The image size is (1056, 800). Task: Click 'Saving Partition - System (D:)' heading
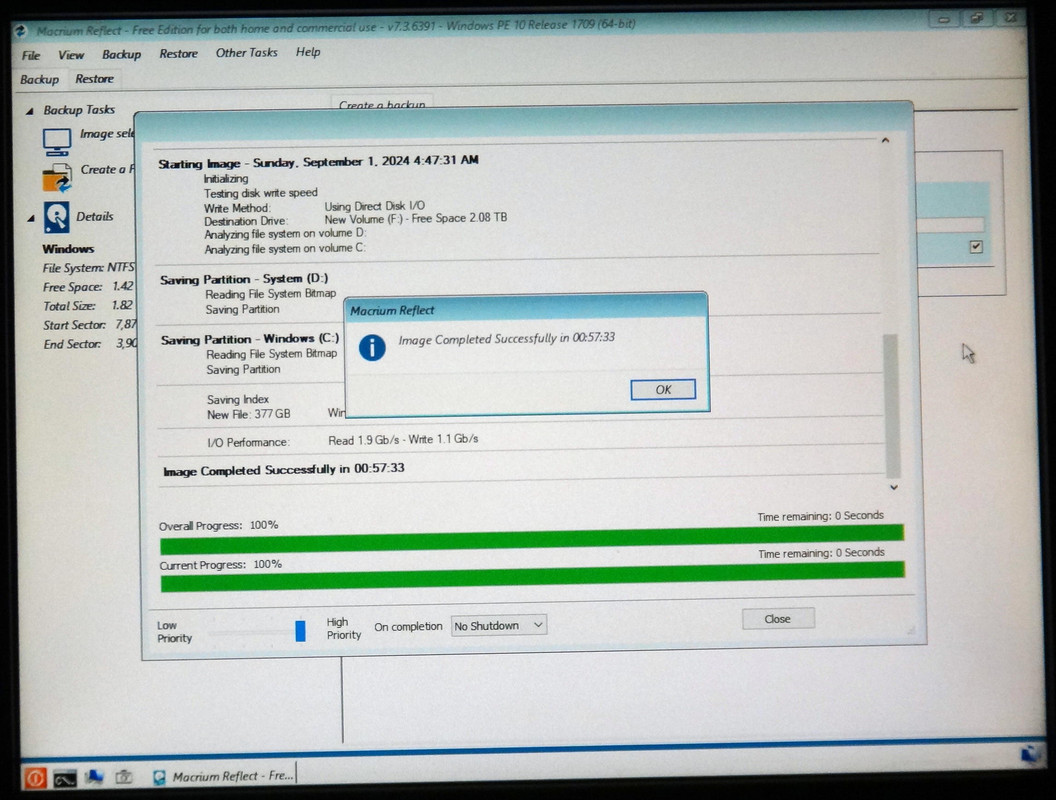244,279
